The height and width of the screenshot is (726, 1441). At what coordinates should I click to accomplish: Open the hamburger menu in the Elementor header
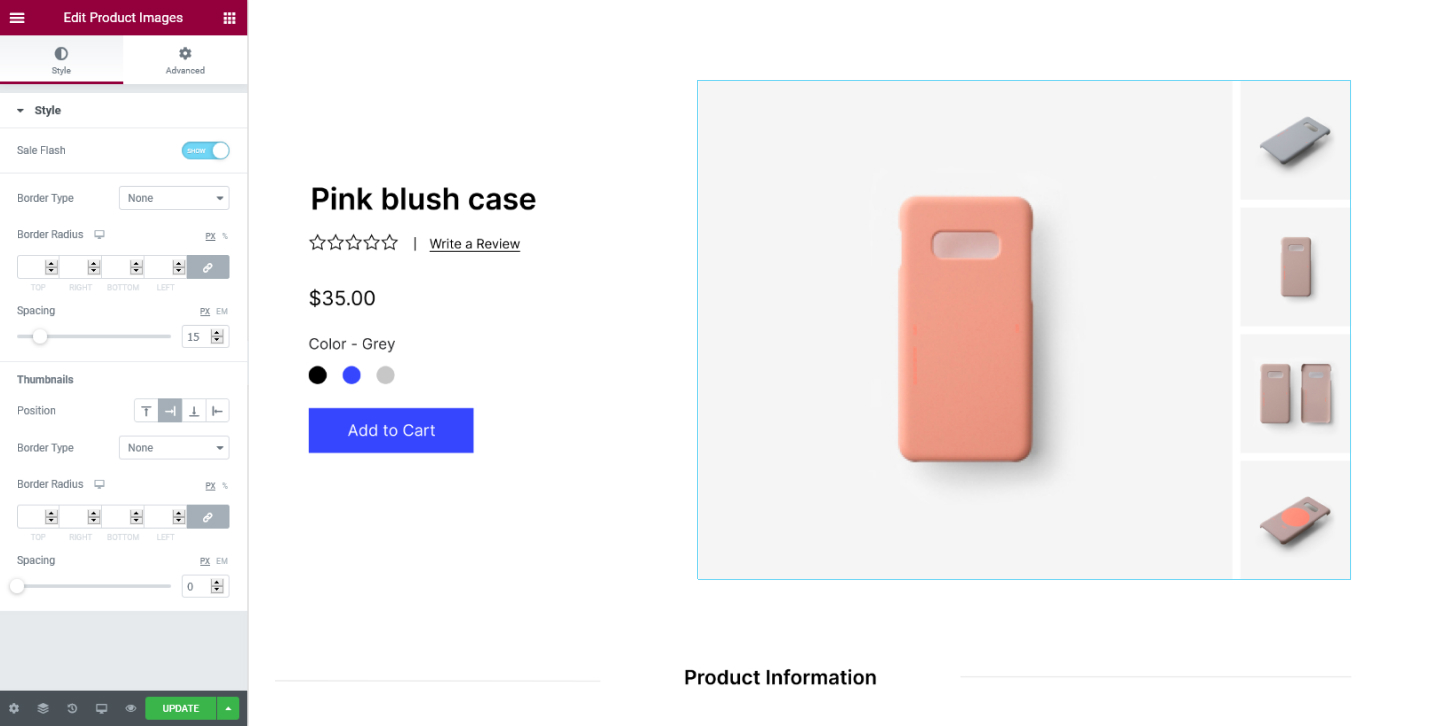pos(17,18)
